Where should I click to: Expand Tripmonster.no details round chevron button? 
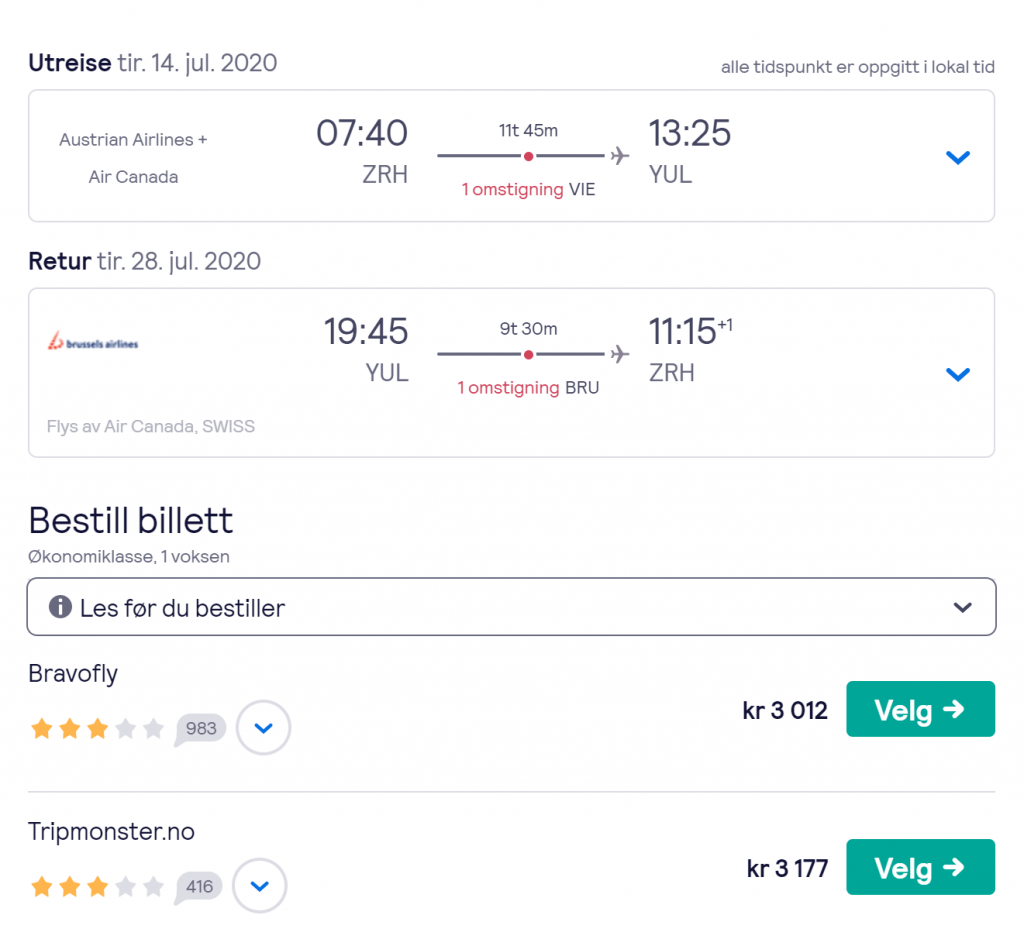(x=260, y=886)
